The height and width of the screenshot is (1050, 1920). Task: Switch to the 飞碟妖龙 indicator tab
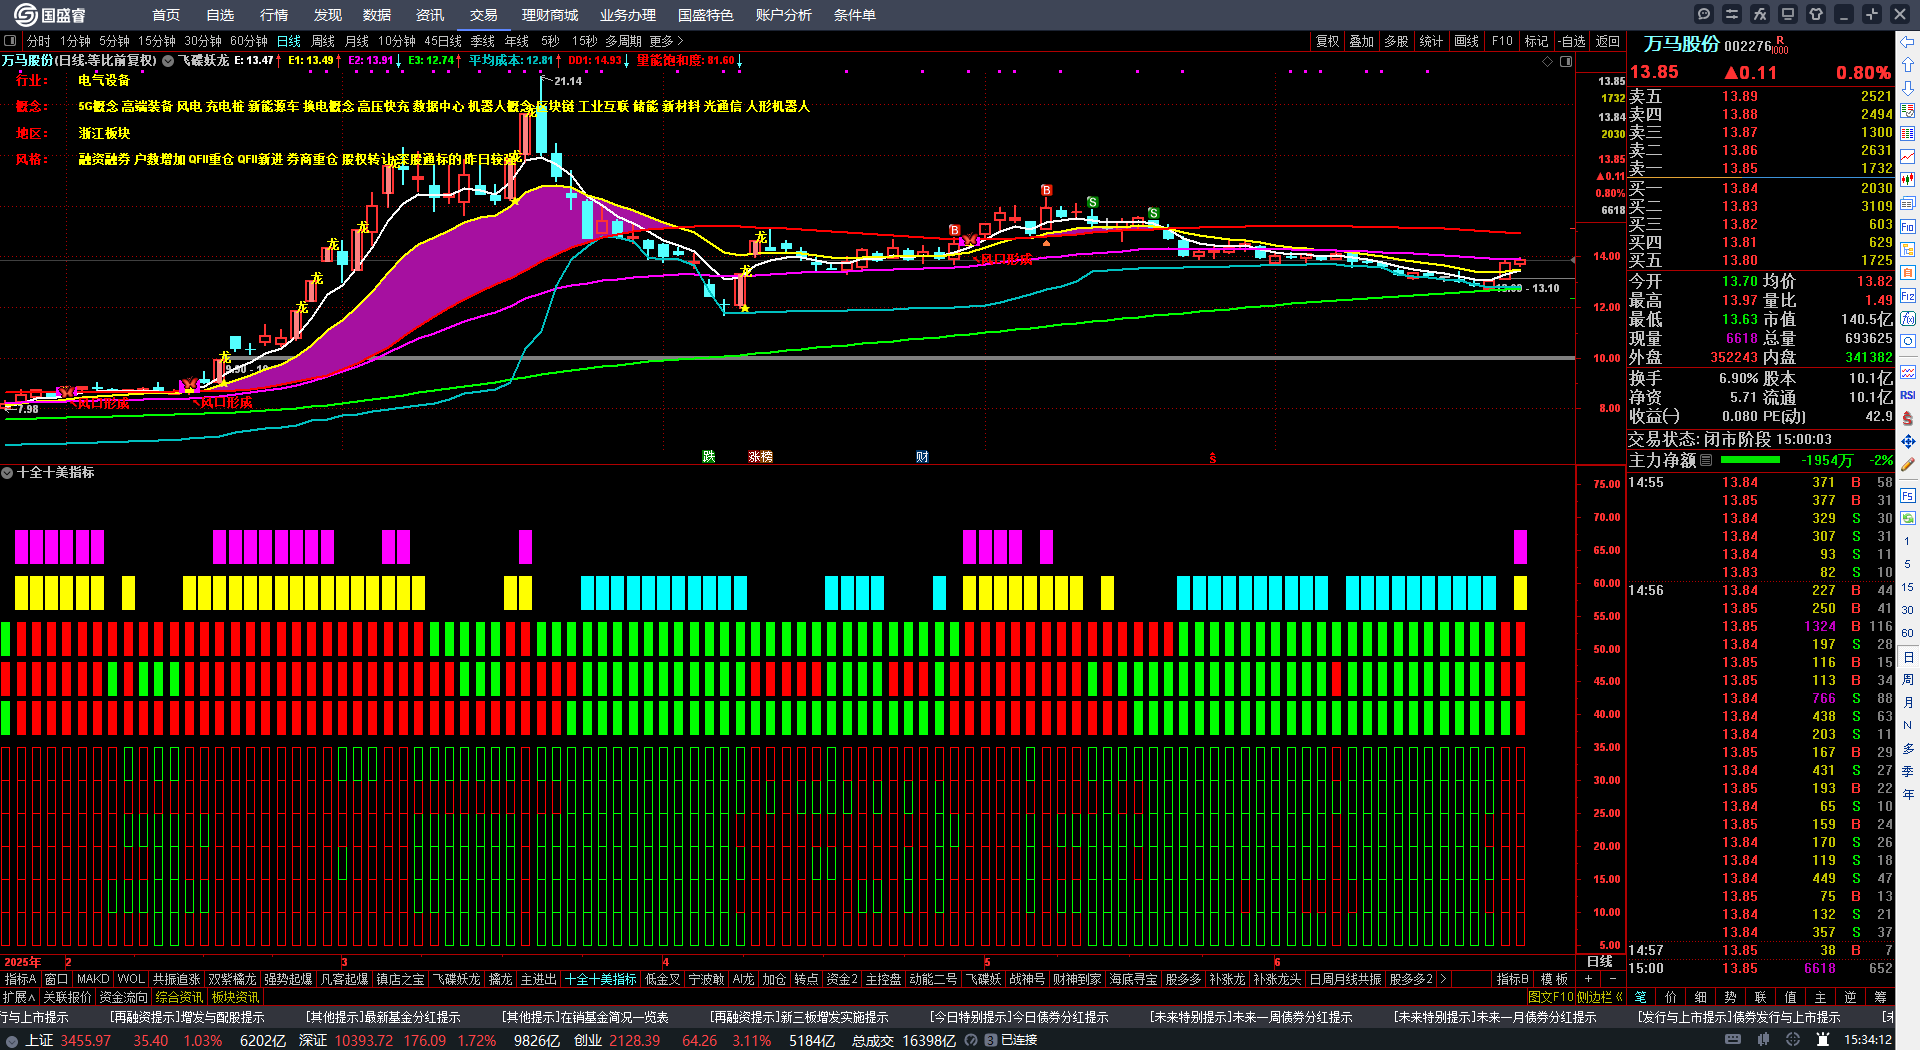(457, 979)
